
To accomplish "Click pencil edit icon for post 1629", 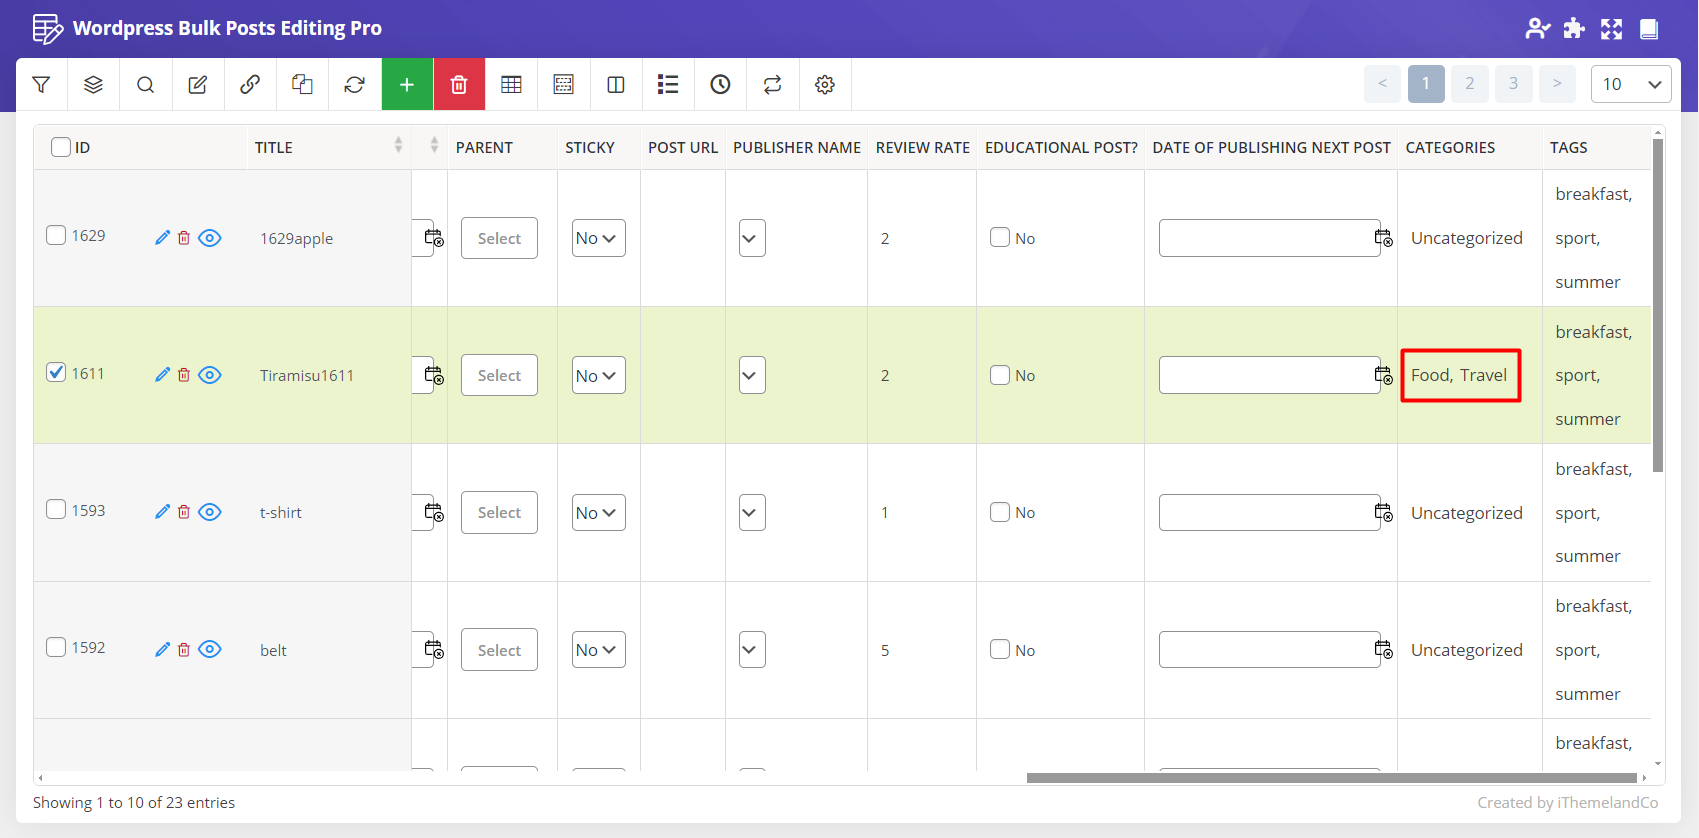I will 162,238.
